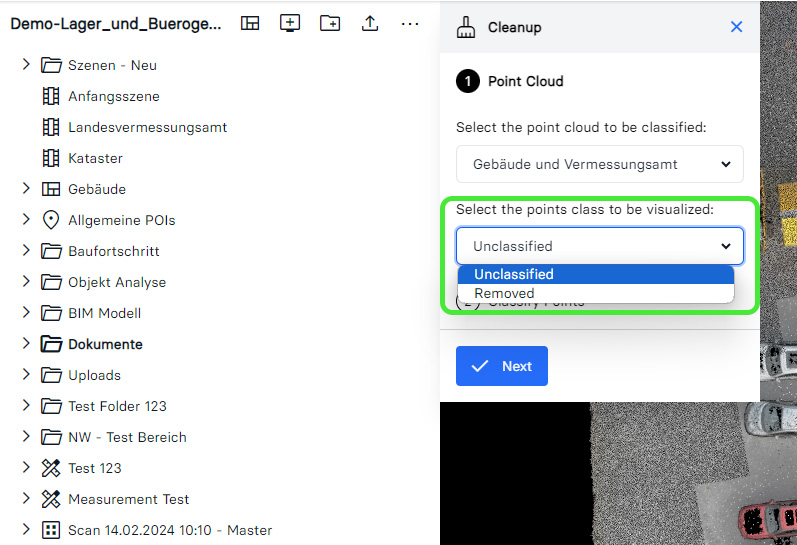797x545 pixels.
Task: Click the Scan 14.02.2024 point cloud icon
Action: [x=51, y=530]
